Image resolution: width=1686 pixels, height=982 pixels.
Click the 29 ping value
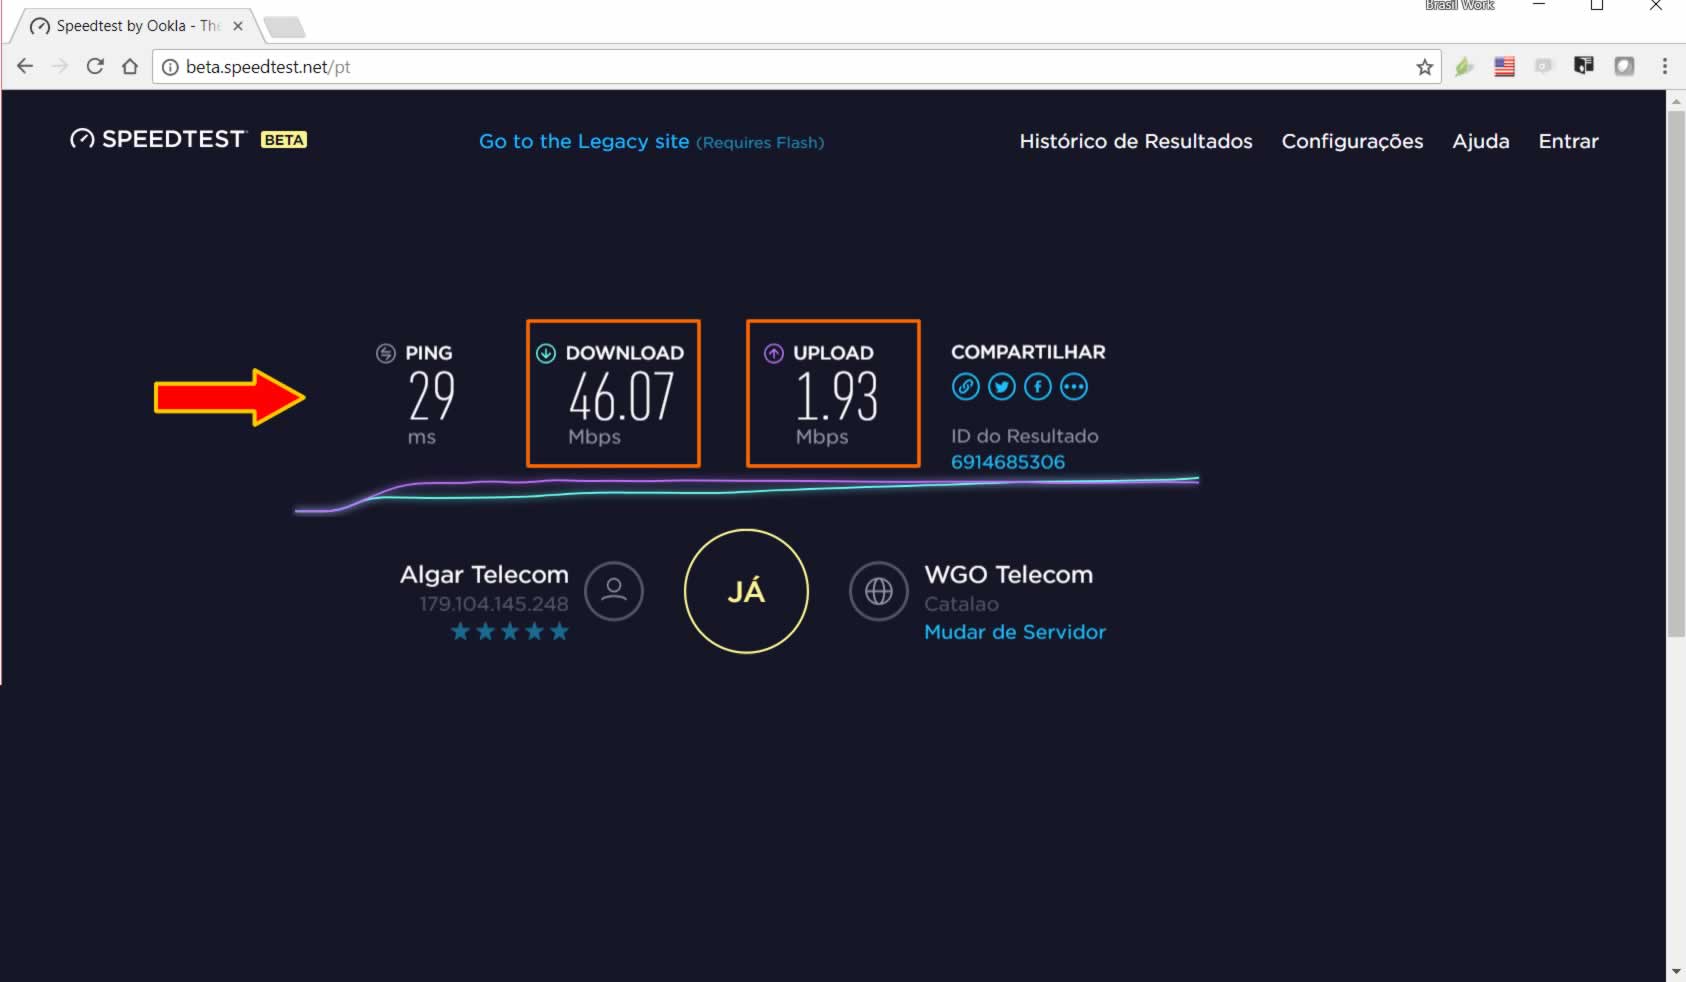click(x=432, y=396)
